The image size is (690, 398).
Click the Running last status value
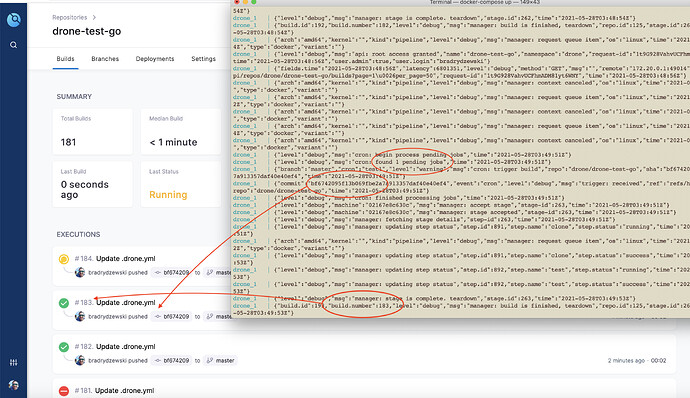click(168, 195)
